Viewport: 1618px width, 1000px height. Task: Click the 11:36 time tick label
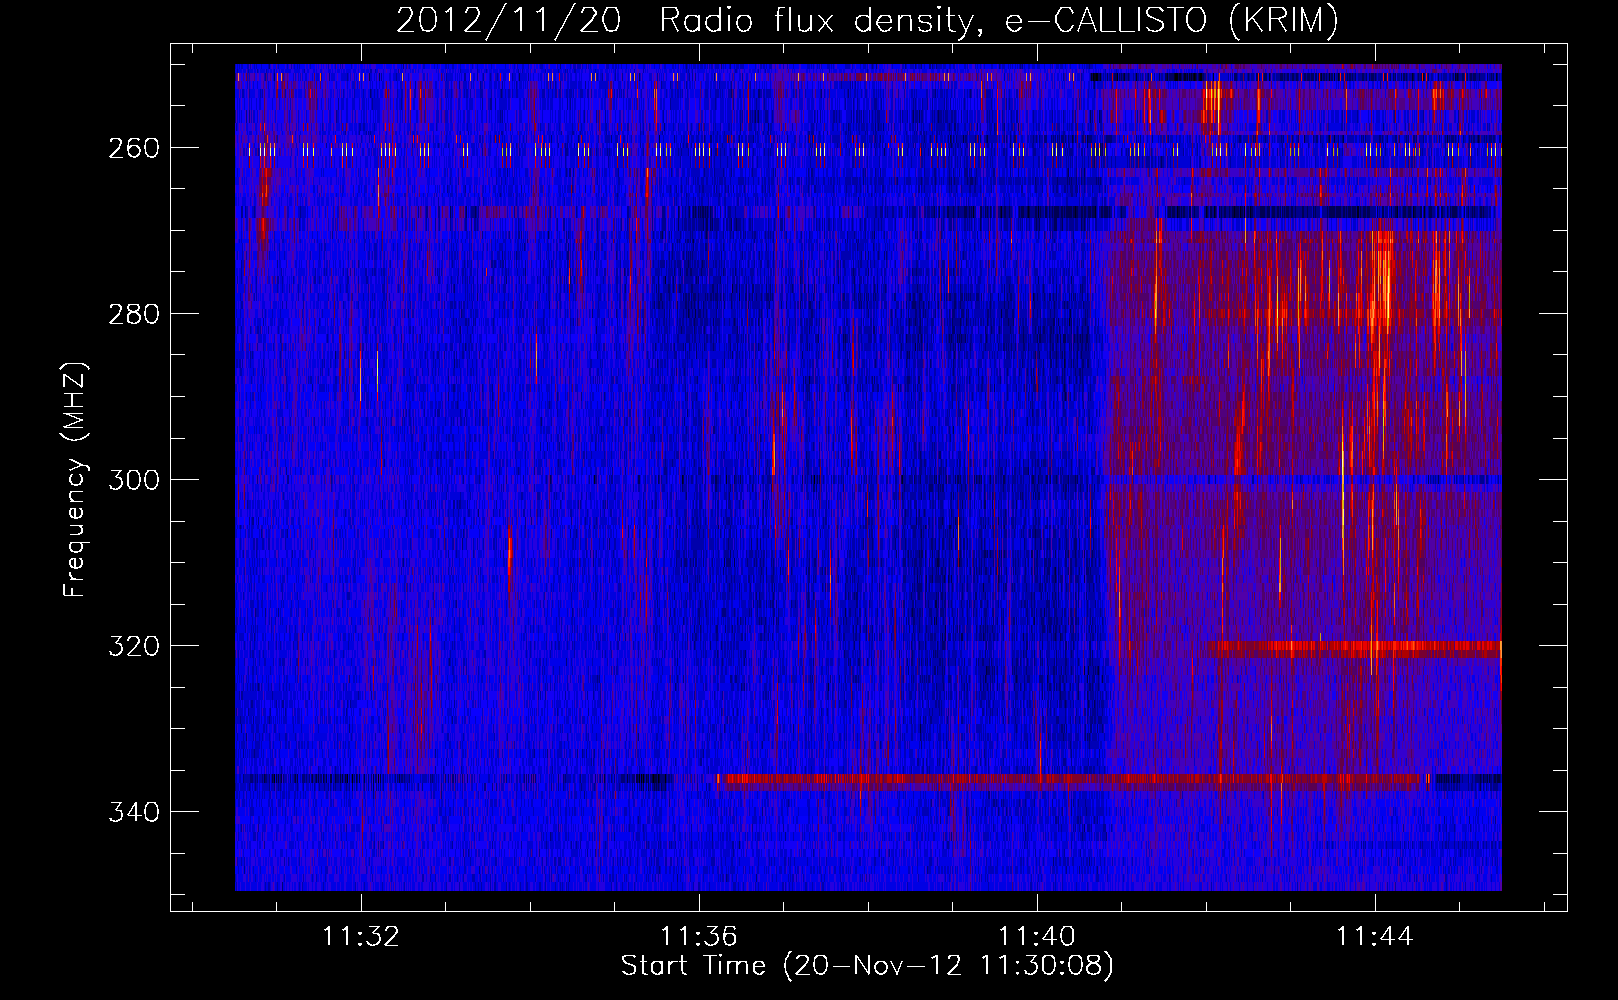[x=699, y=936]
